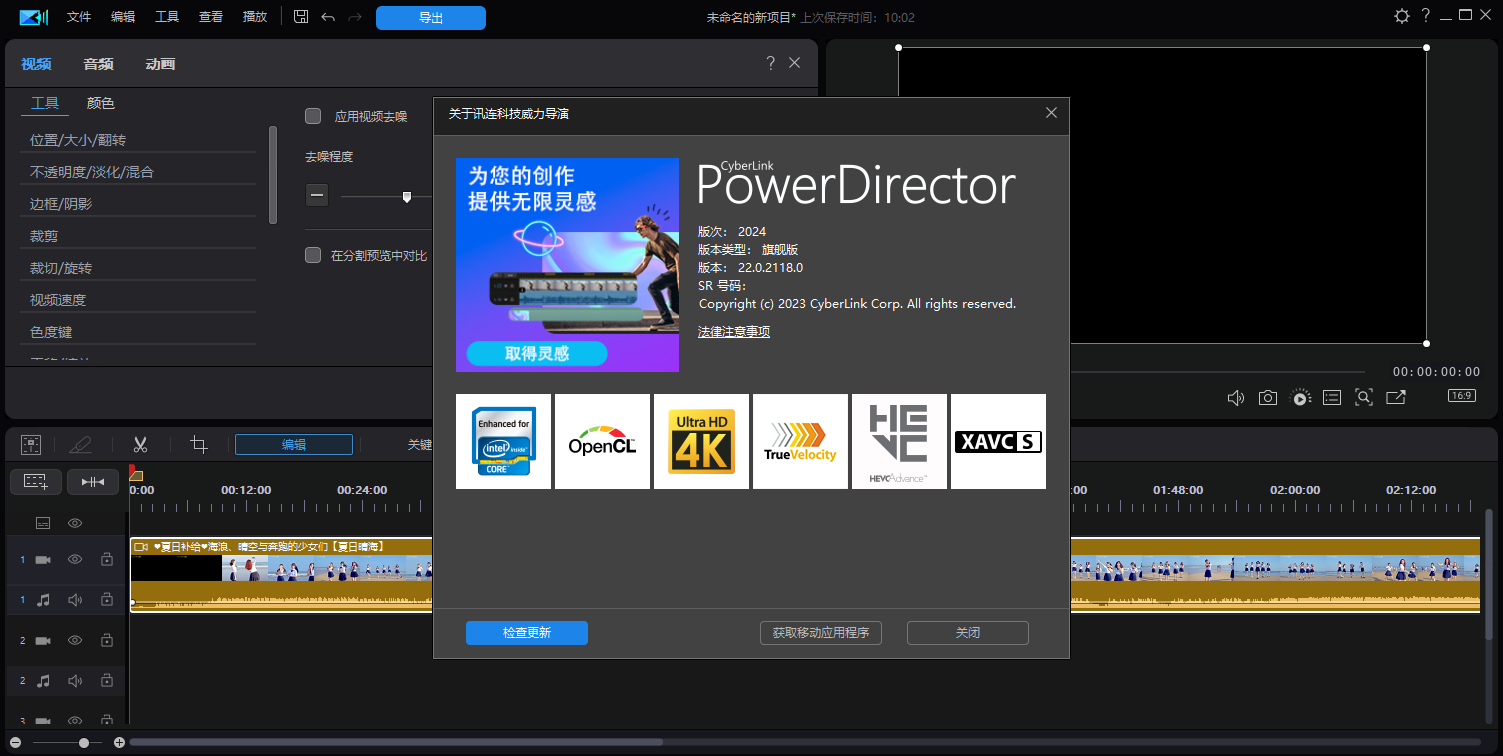Fit the timeline with the snap arrows button
1503x756 pixels.
[x=93, y=482]
